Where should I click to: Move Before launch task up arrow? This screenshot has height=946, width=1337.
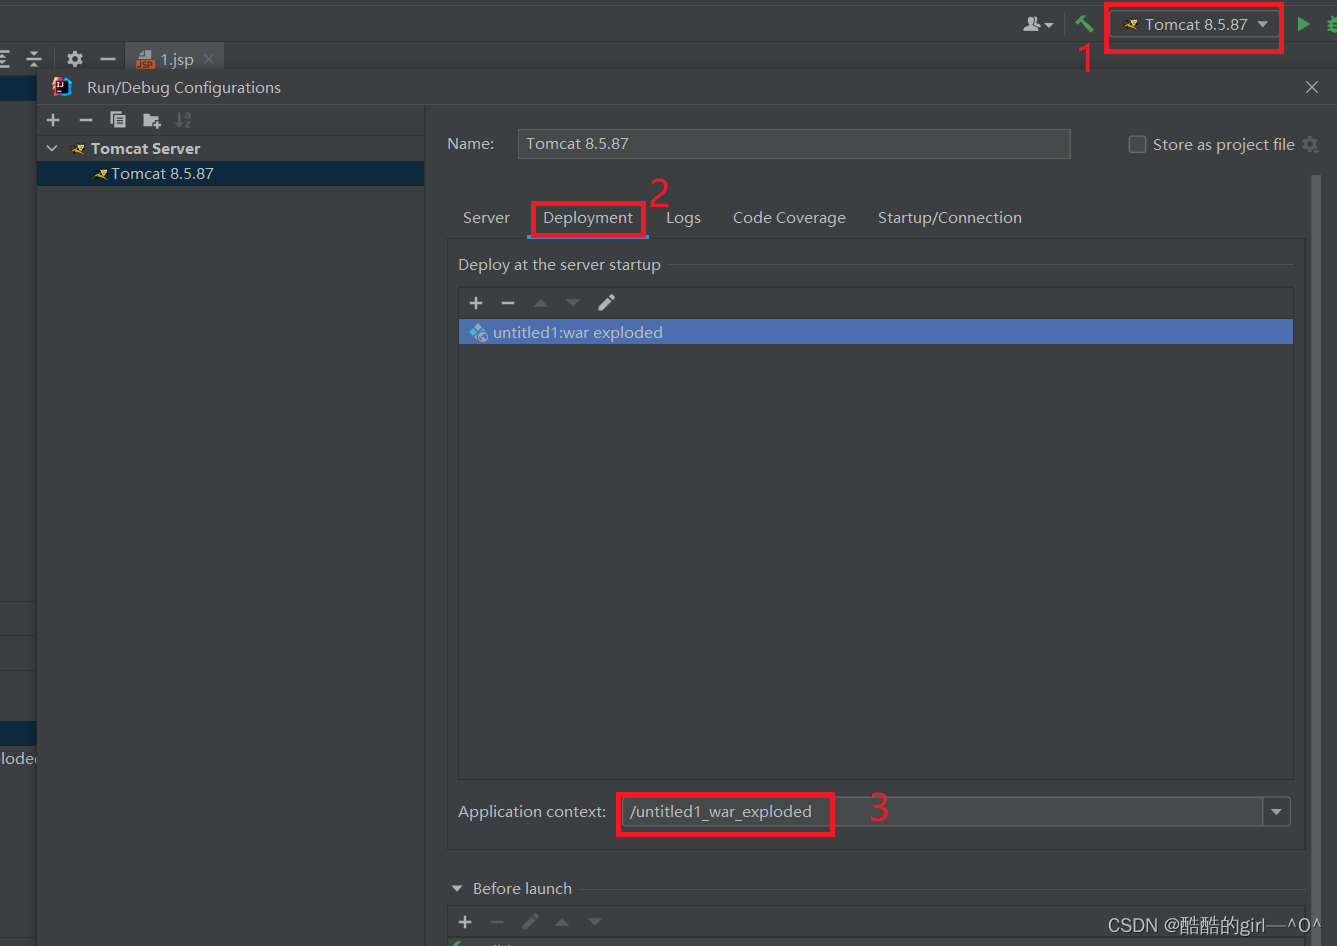(562, 922)
